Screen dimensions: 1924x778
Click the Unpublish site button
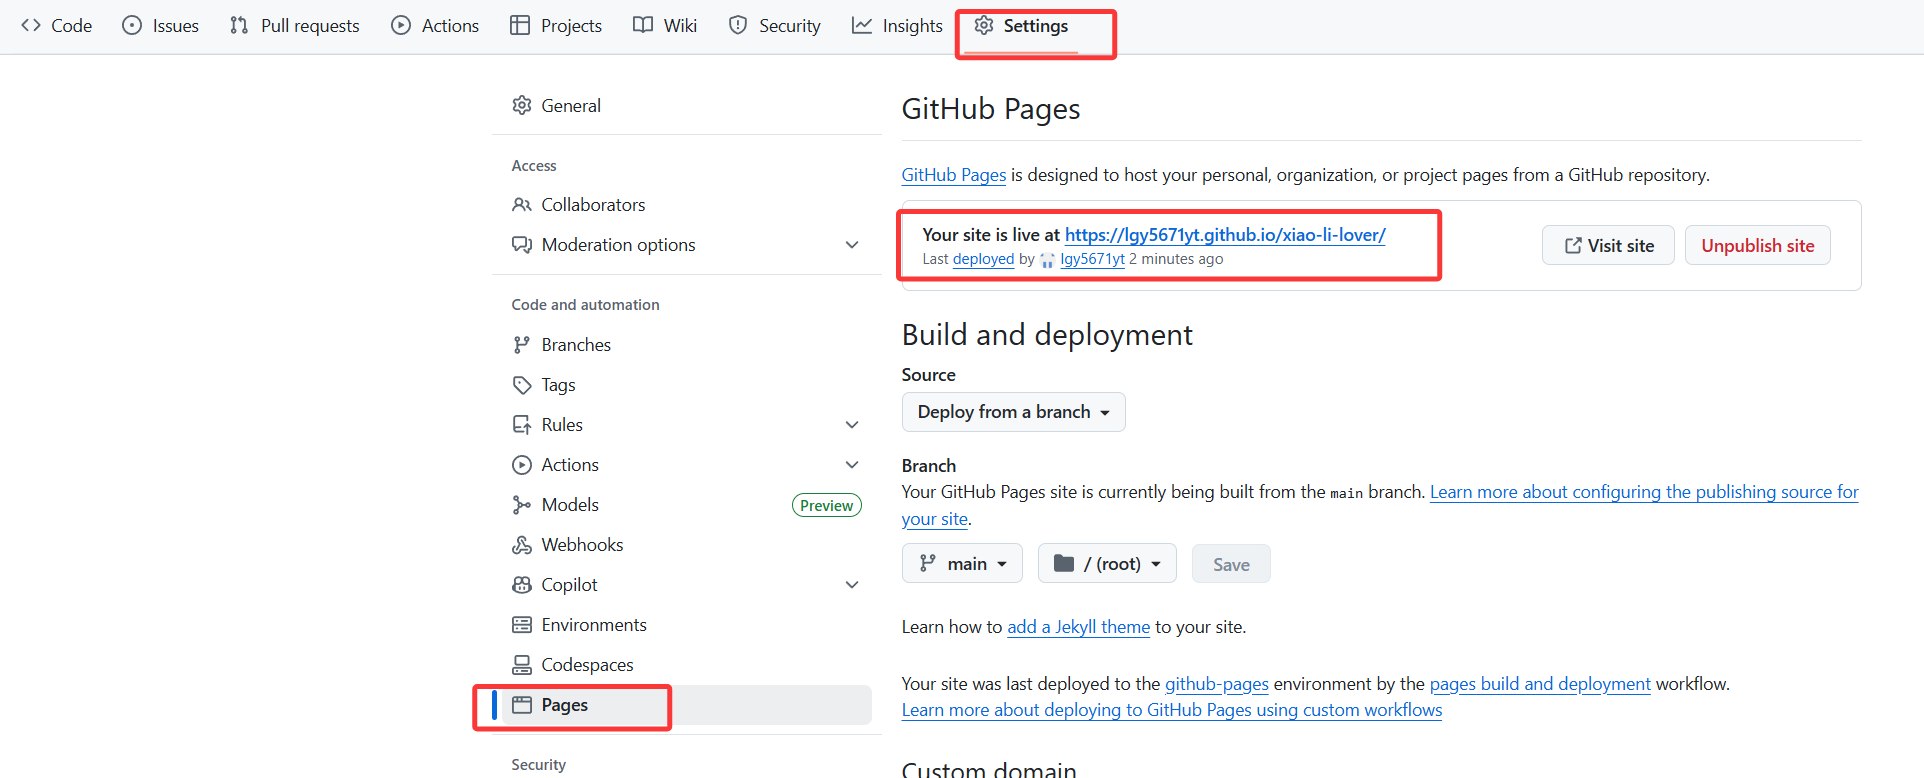(x=1757, y=246)
